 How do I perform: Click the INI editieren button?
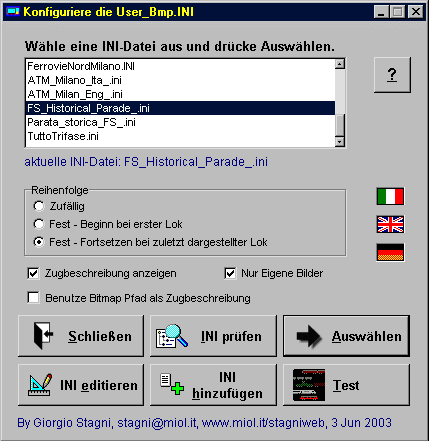pos(81,385)
